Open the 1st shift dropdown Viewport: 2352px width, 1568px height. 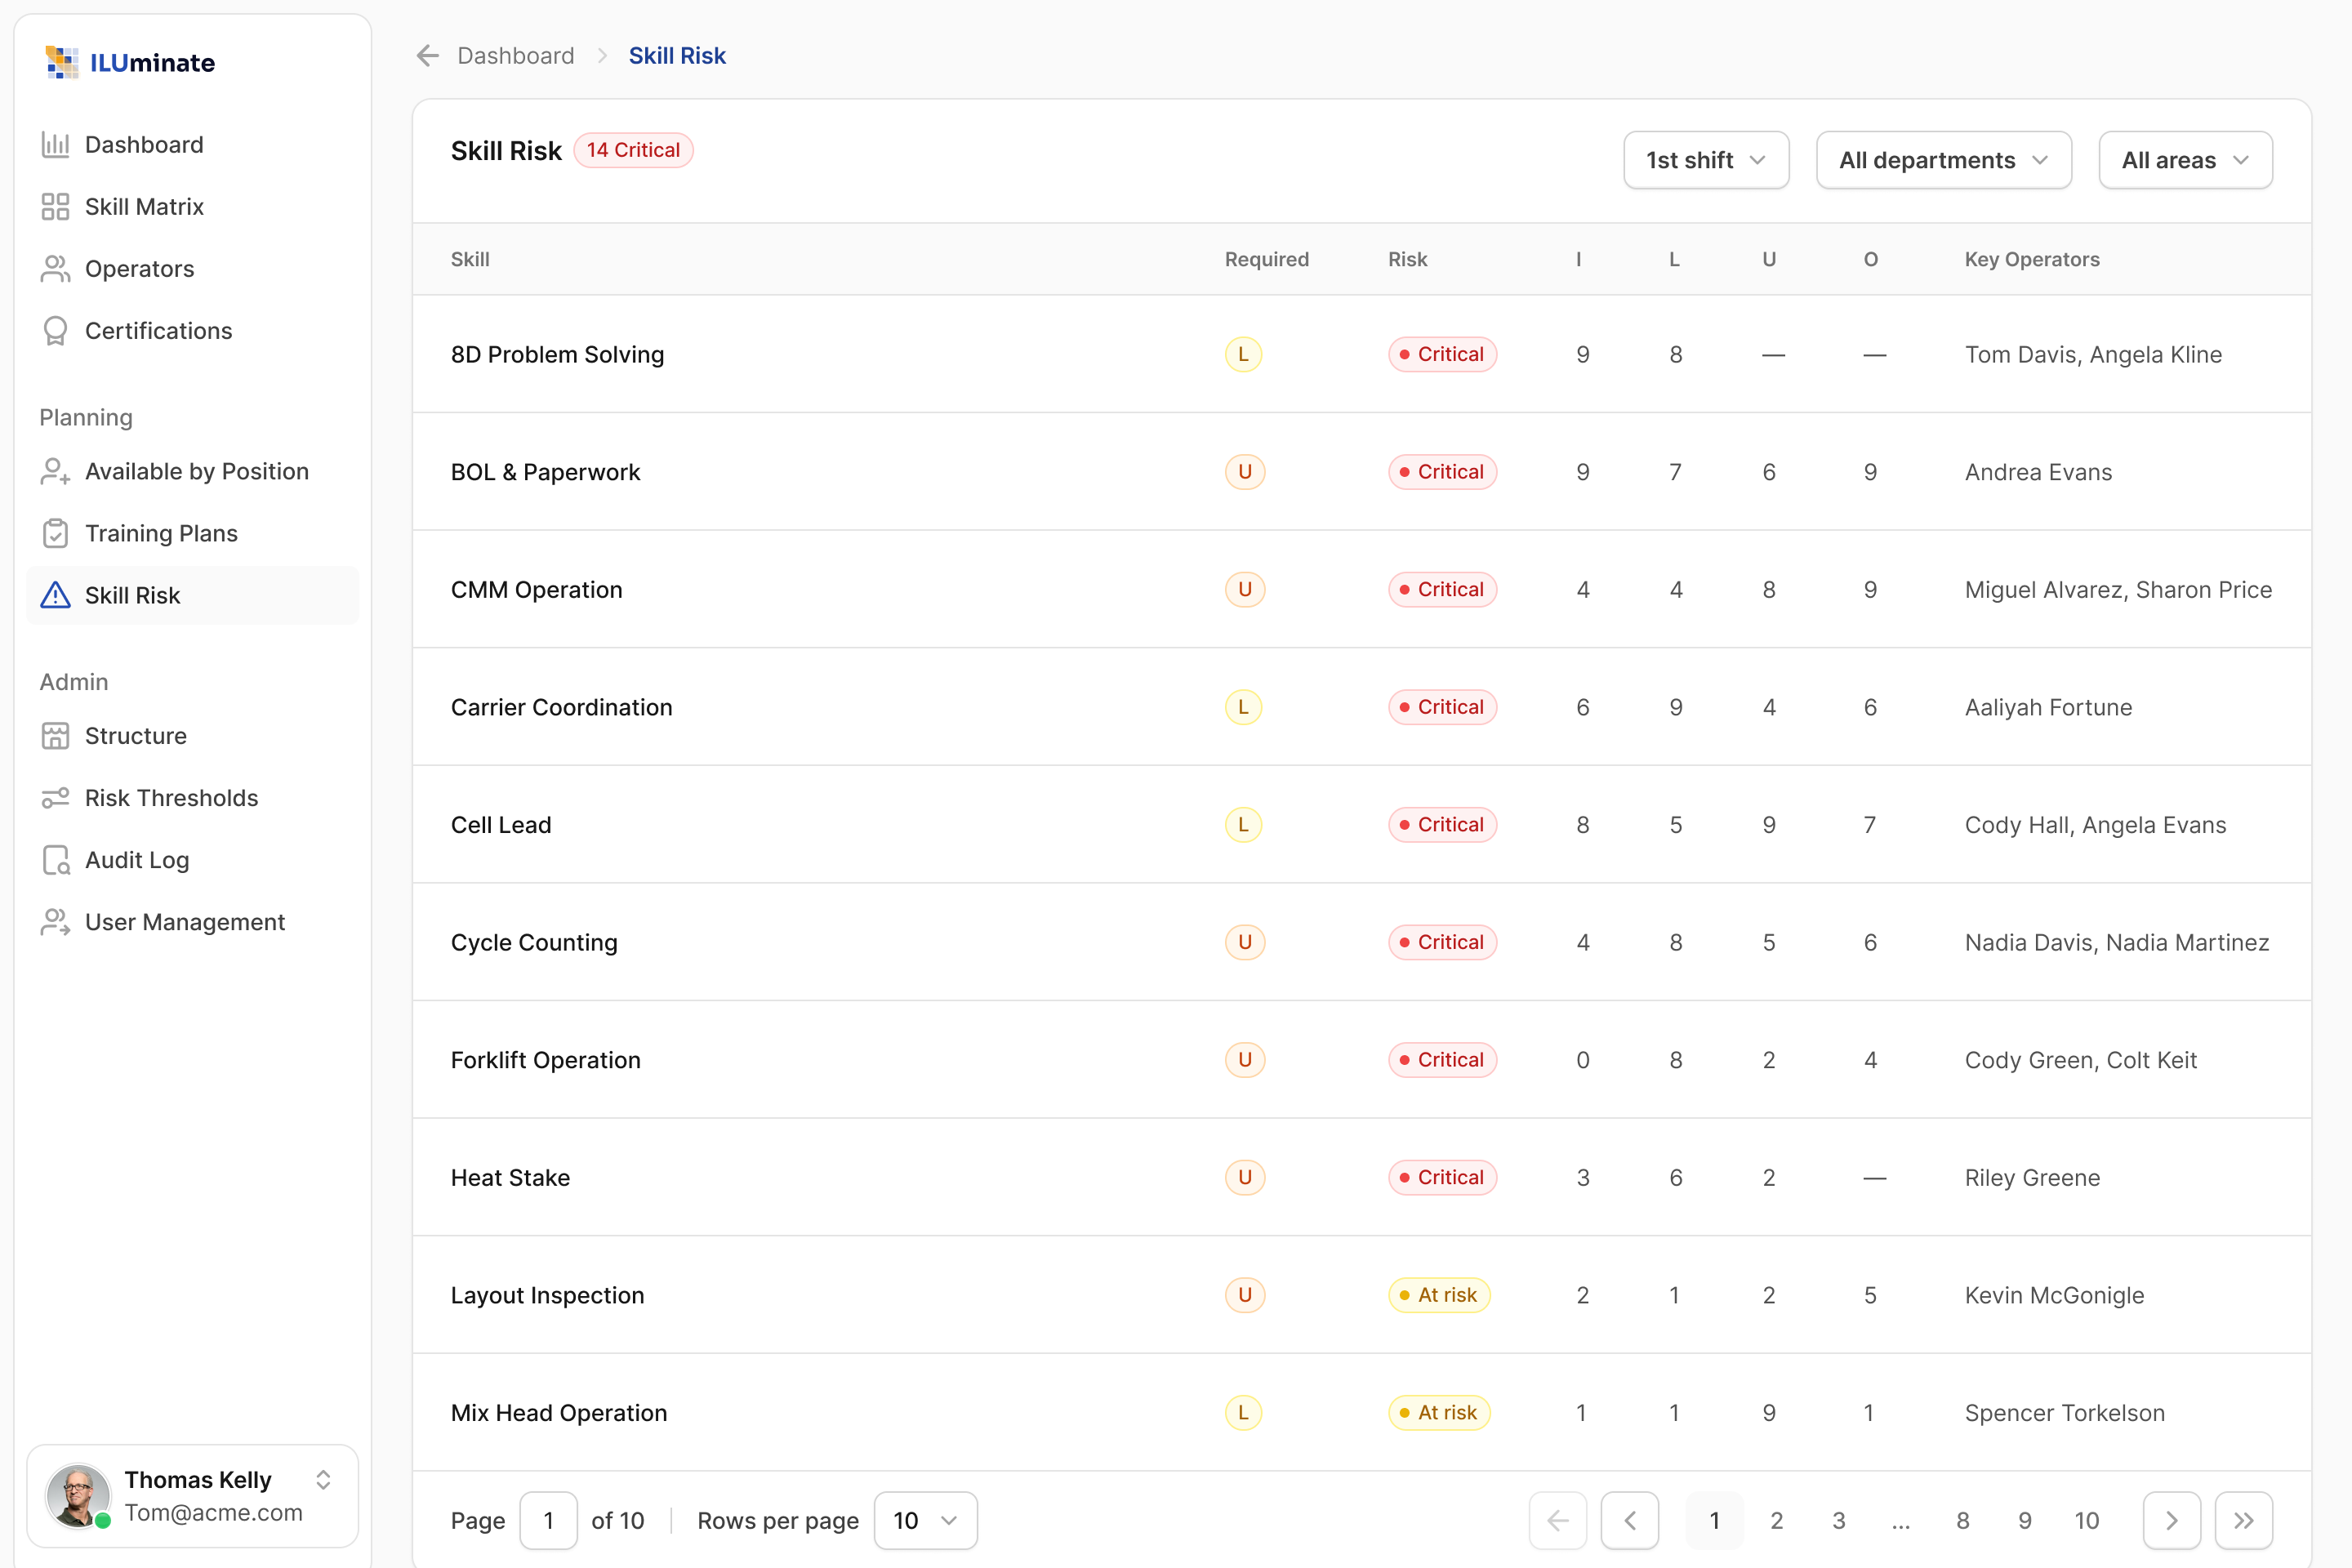point(1706,160)
